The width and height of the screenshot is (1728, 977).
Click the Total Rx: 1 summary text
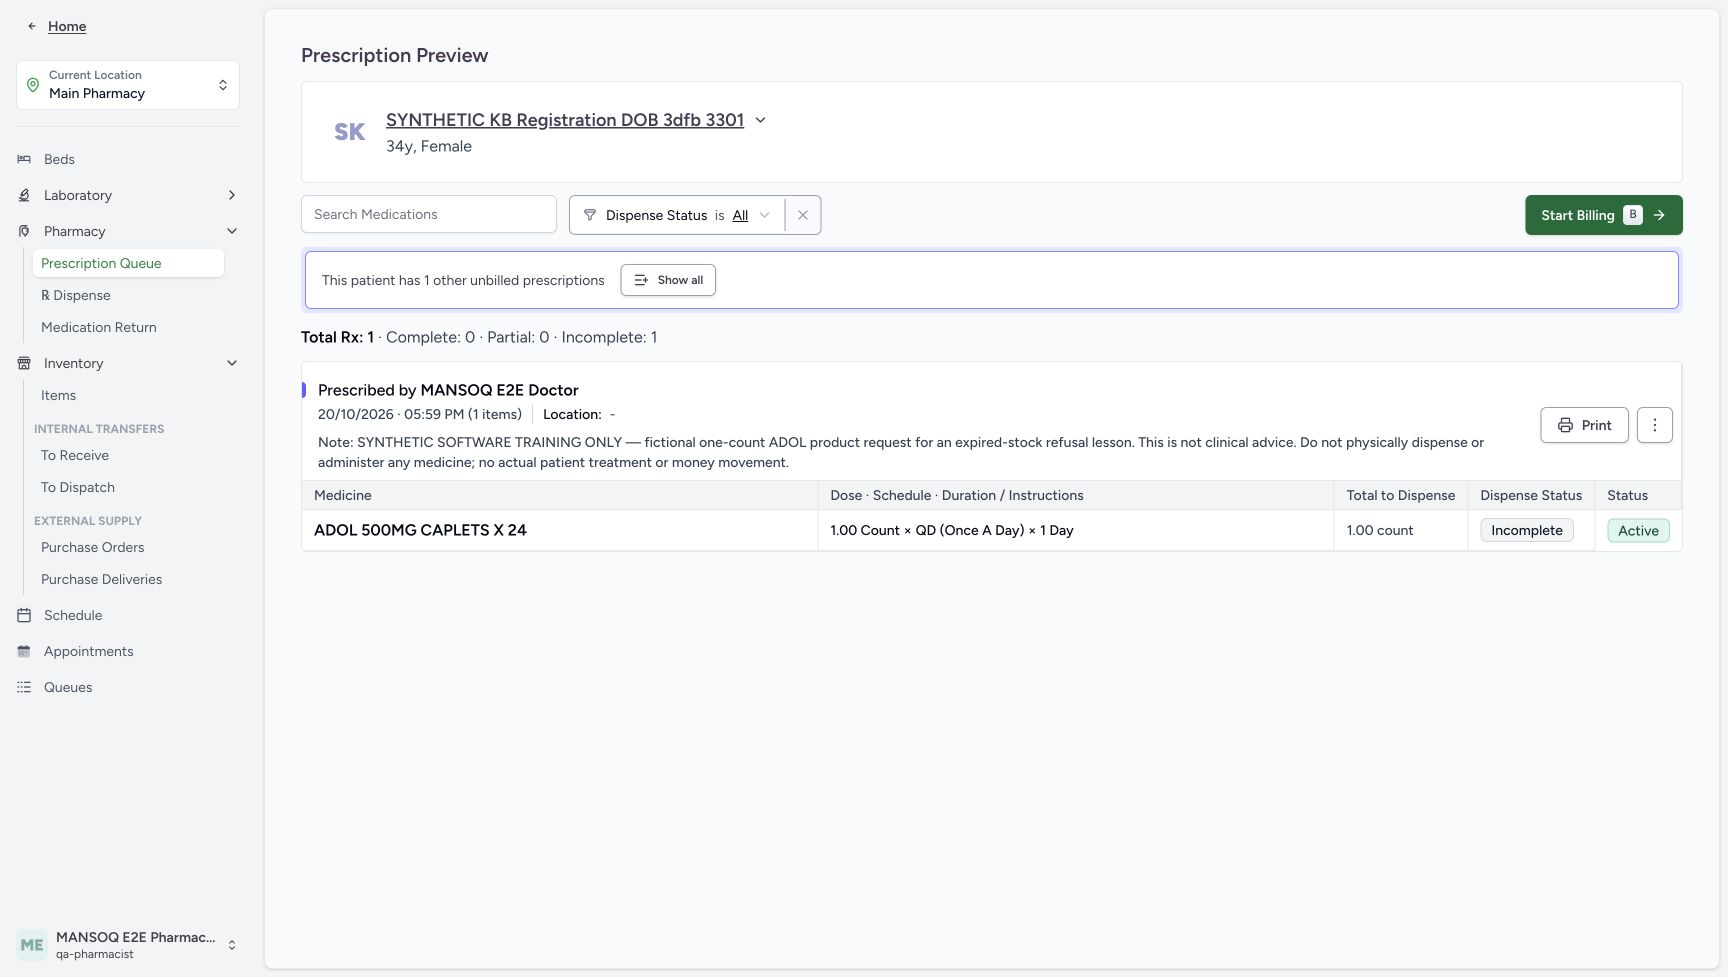pos(337,337)
